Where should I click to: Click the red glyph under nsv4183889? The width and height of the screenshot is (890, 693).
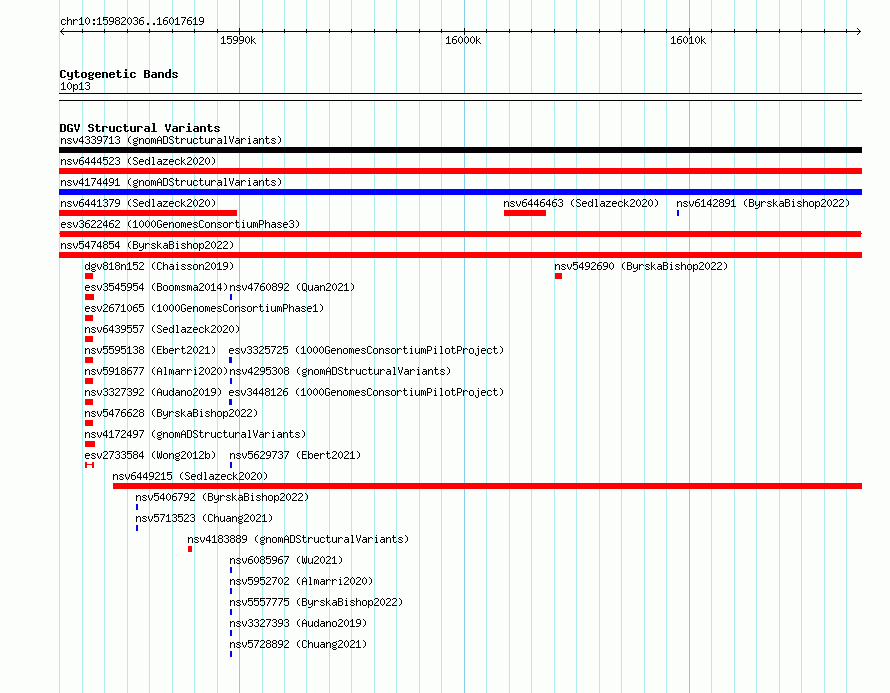[190, 549]
